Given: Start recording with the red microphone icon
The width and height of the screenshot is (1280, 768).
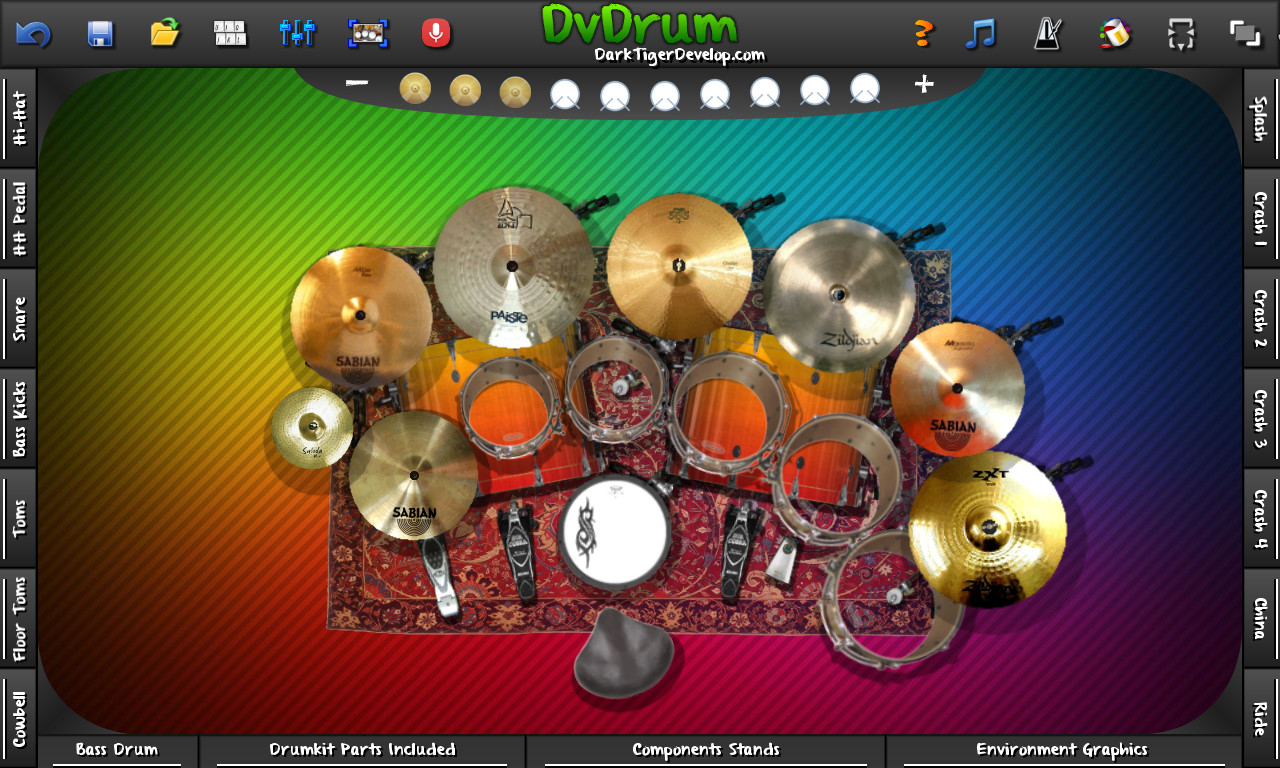Looking at the screenshot, I should click(435, 33).
